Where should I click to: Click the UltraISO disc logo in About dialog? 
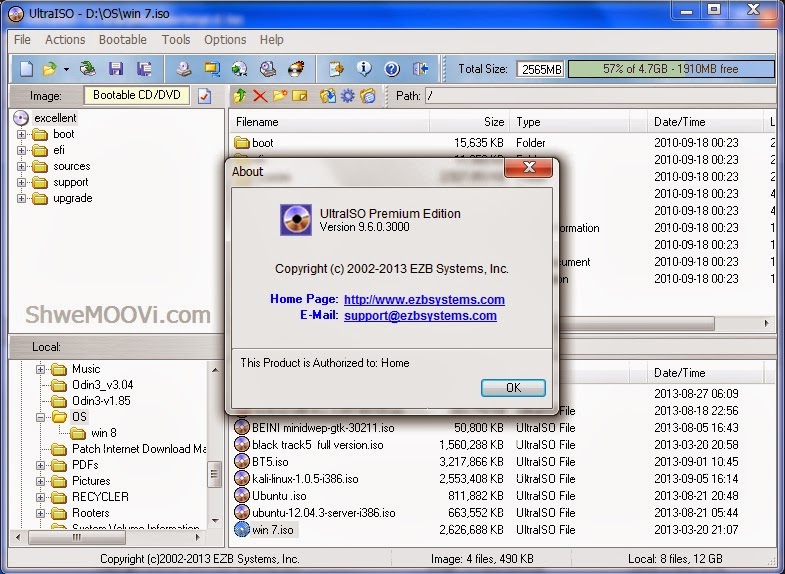296,220
